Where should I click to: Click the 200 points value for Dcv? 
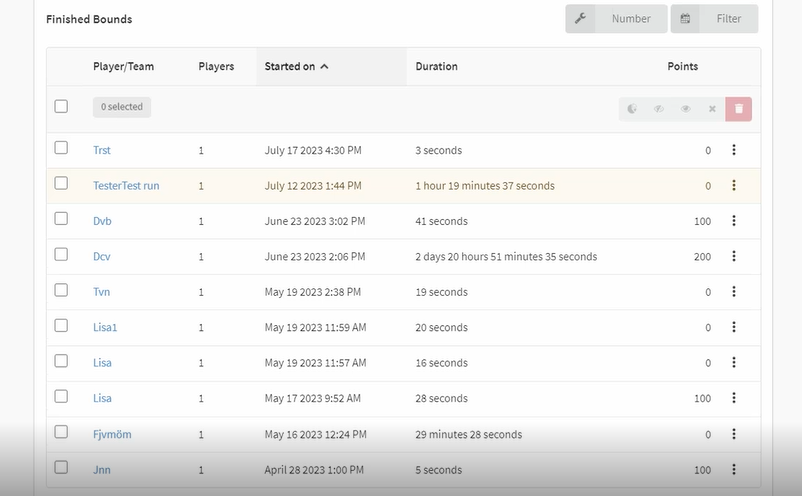click(702, 257)
